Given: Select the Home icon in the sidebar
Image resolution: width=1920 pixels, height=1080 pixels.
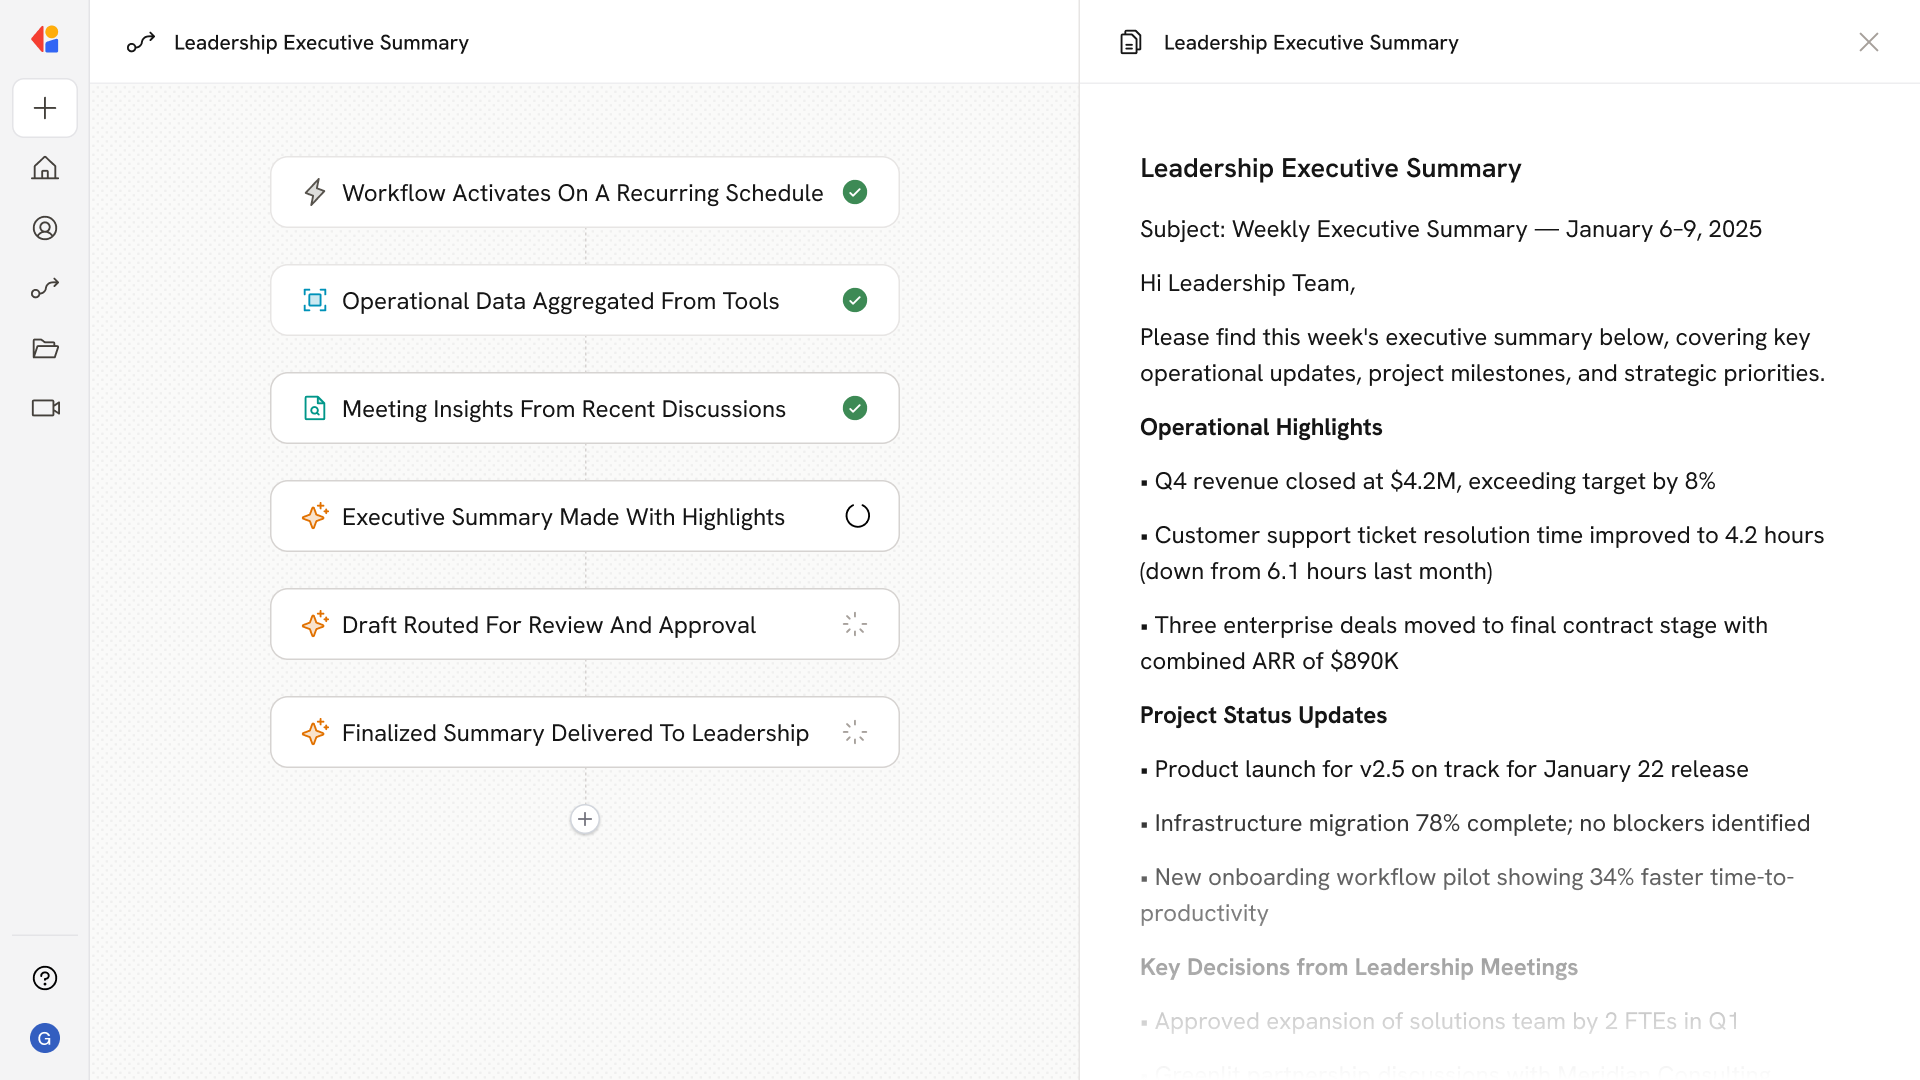Looking at the screenshot, I should (x=45, y=168).
